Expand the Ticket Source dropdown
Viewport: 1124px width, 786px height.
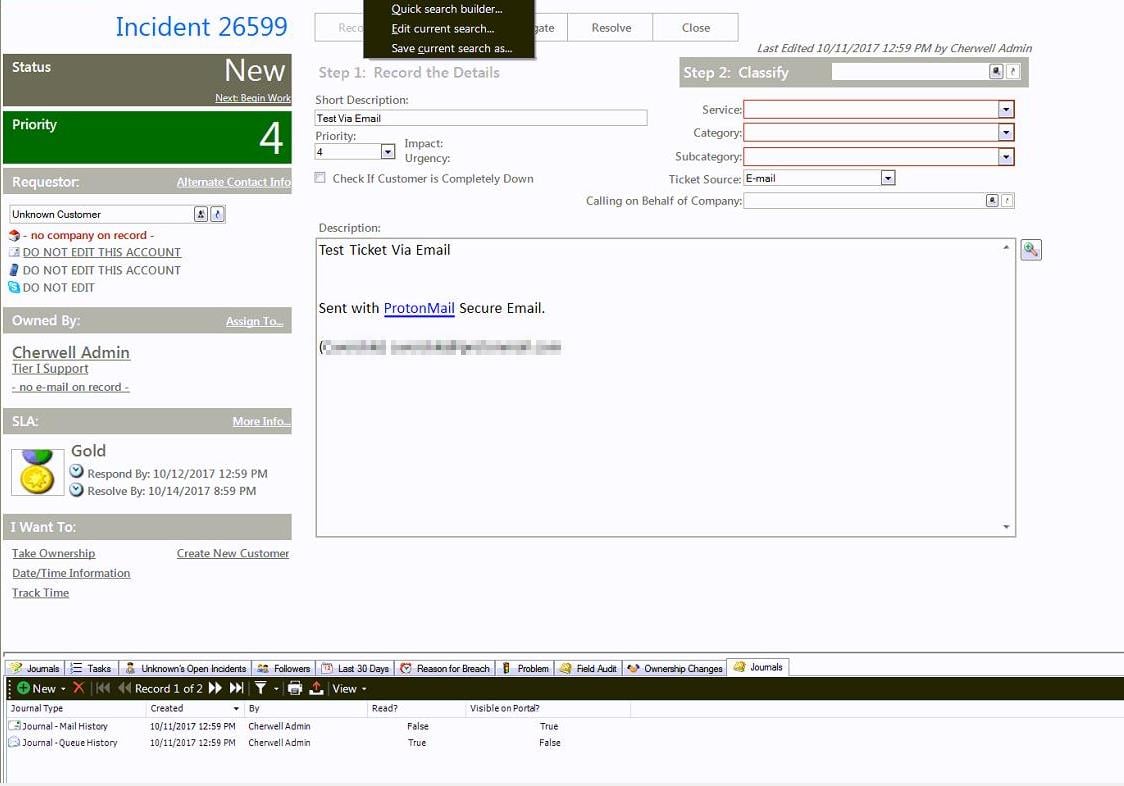point(886,177)
